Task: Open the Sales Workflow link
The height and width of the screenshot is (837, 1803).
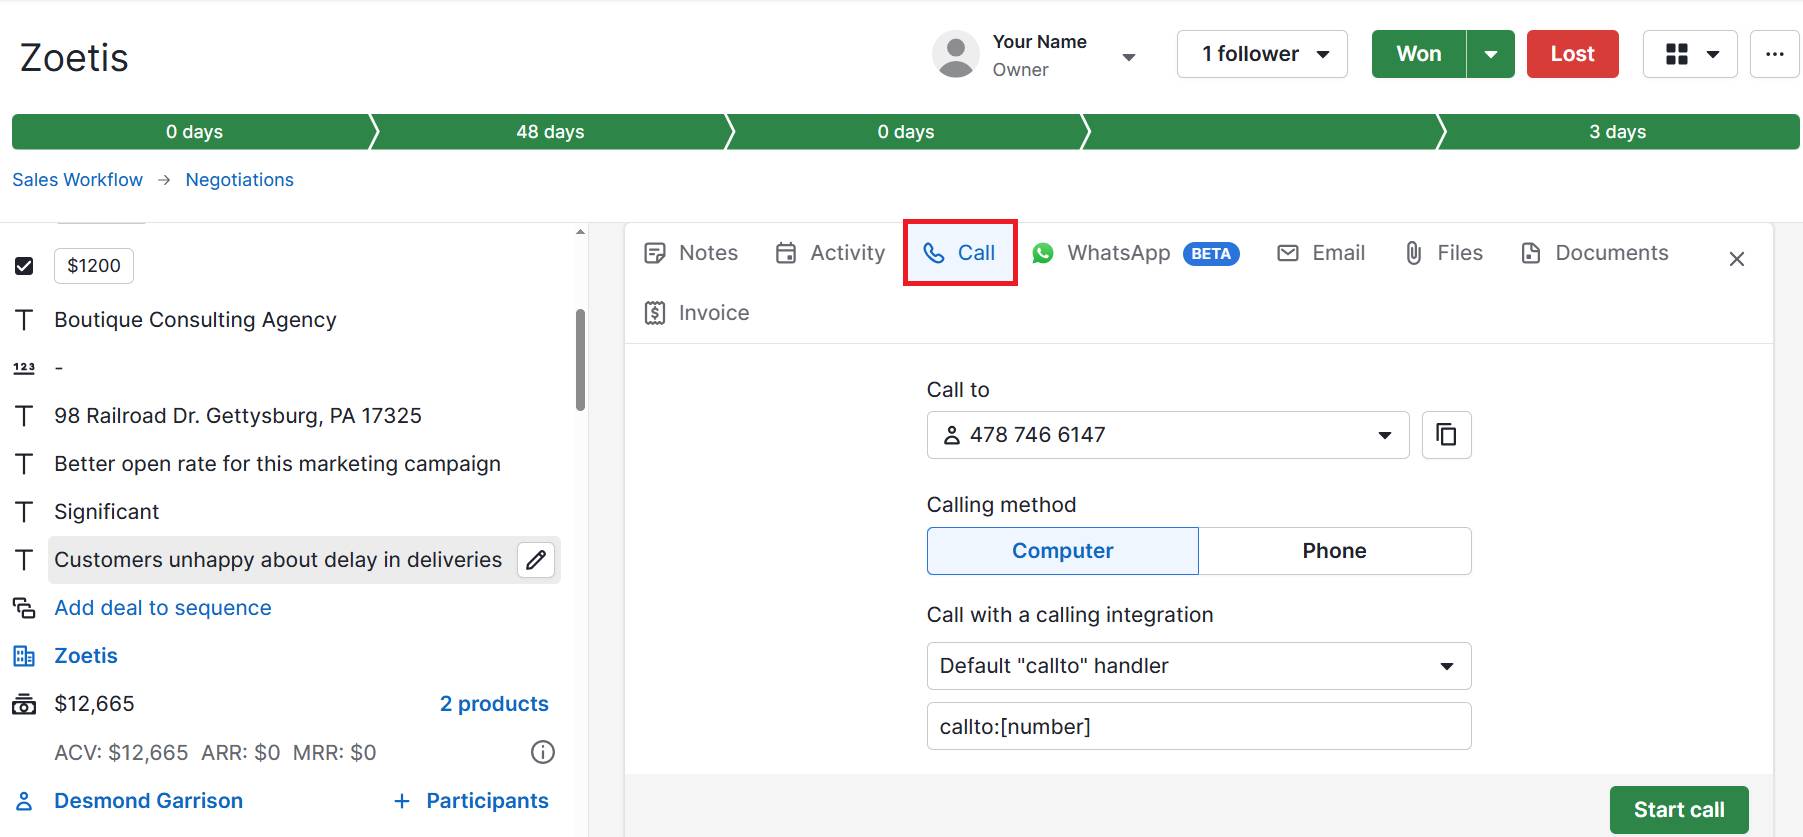Action: point(77,180)
